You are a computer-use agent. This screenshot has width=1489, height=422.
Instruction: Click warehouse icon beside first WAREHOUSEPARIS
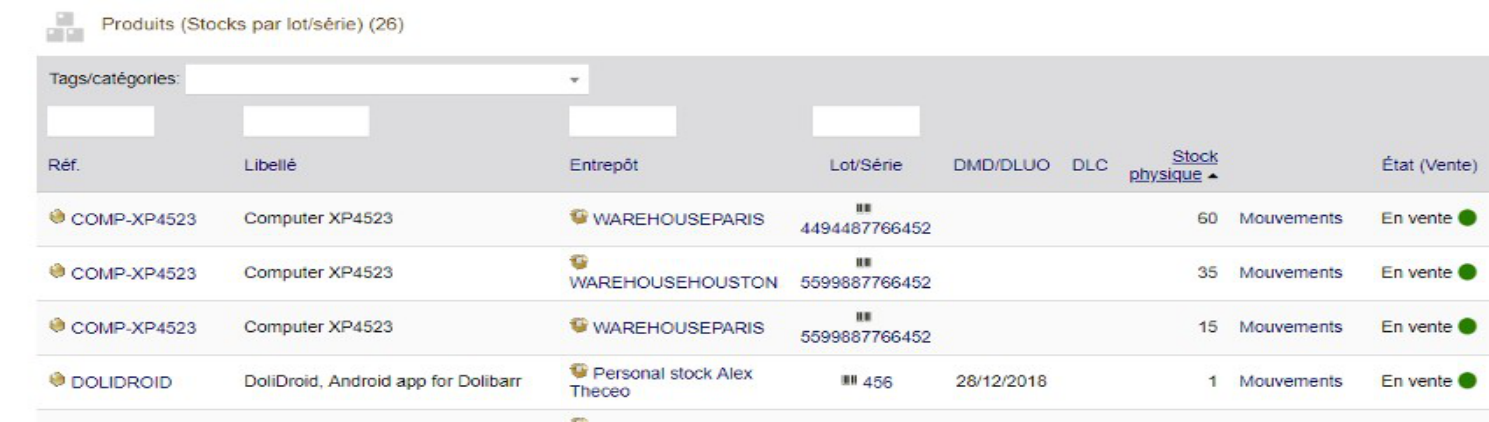point(577,219)
